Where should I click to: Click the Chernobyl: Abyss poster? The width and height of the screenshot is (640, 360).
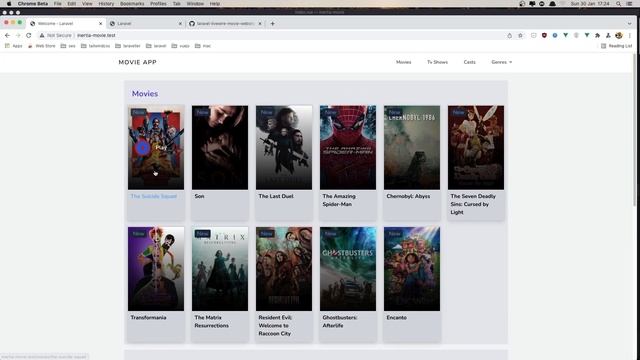[412, 147]
